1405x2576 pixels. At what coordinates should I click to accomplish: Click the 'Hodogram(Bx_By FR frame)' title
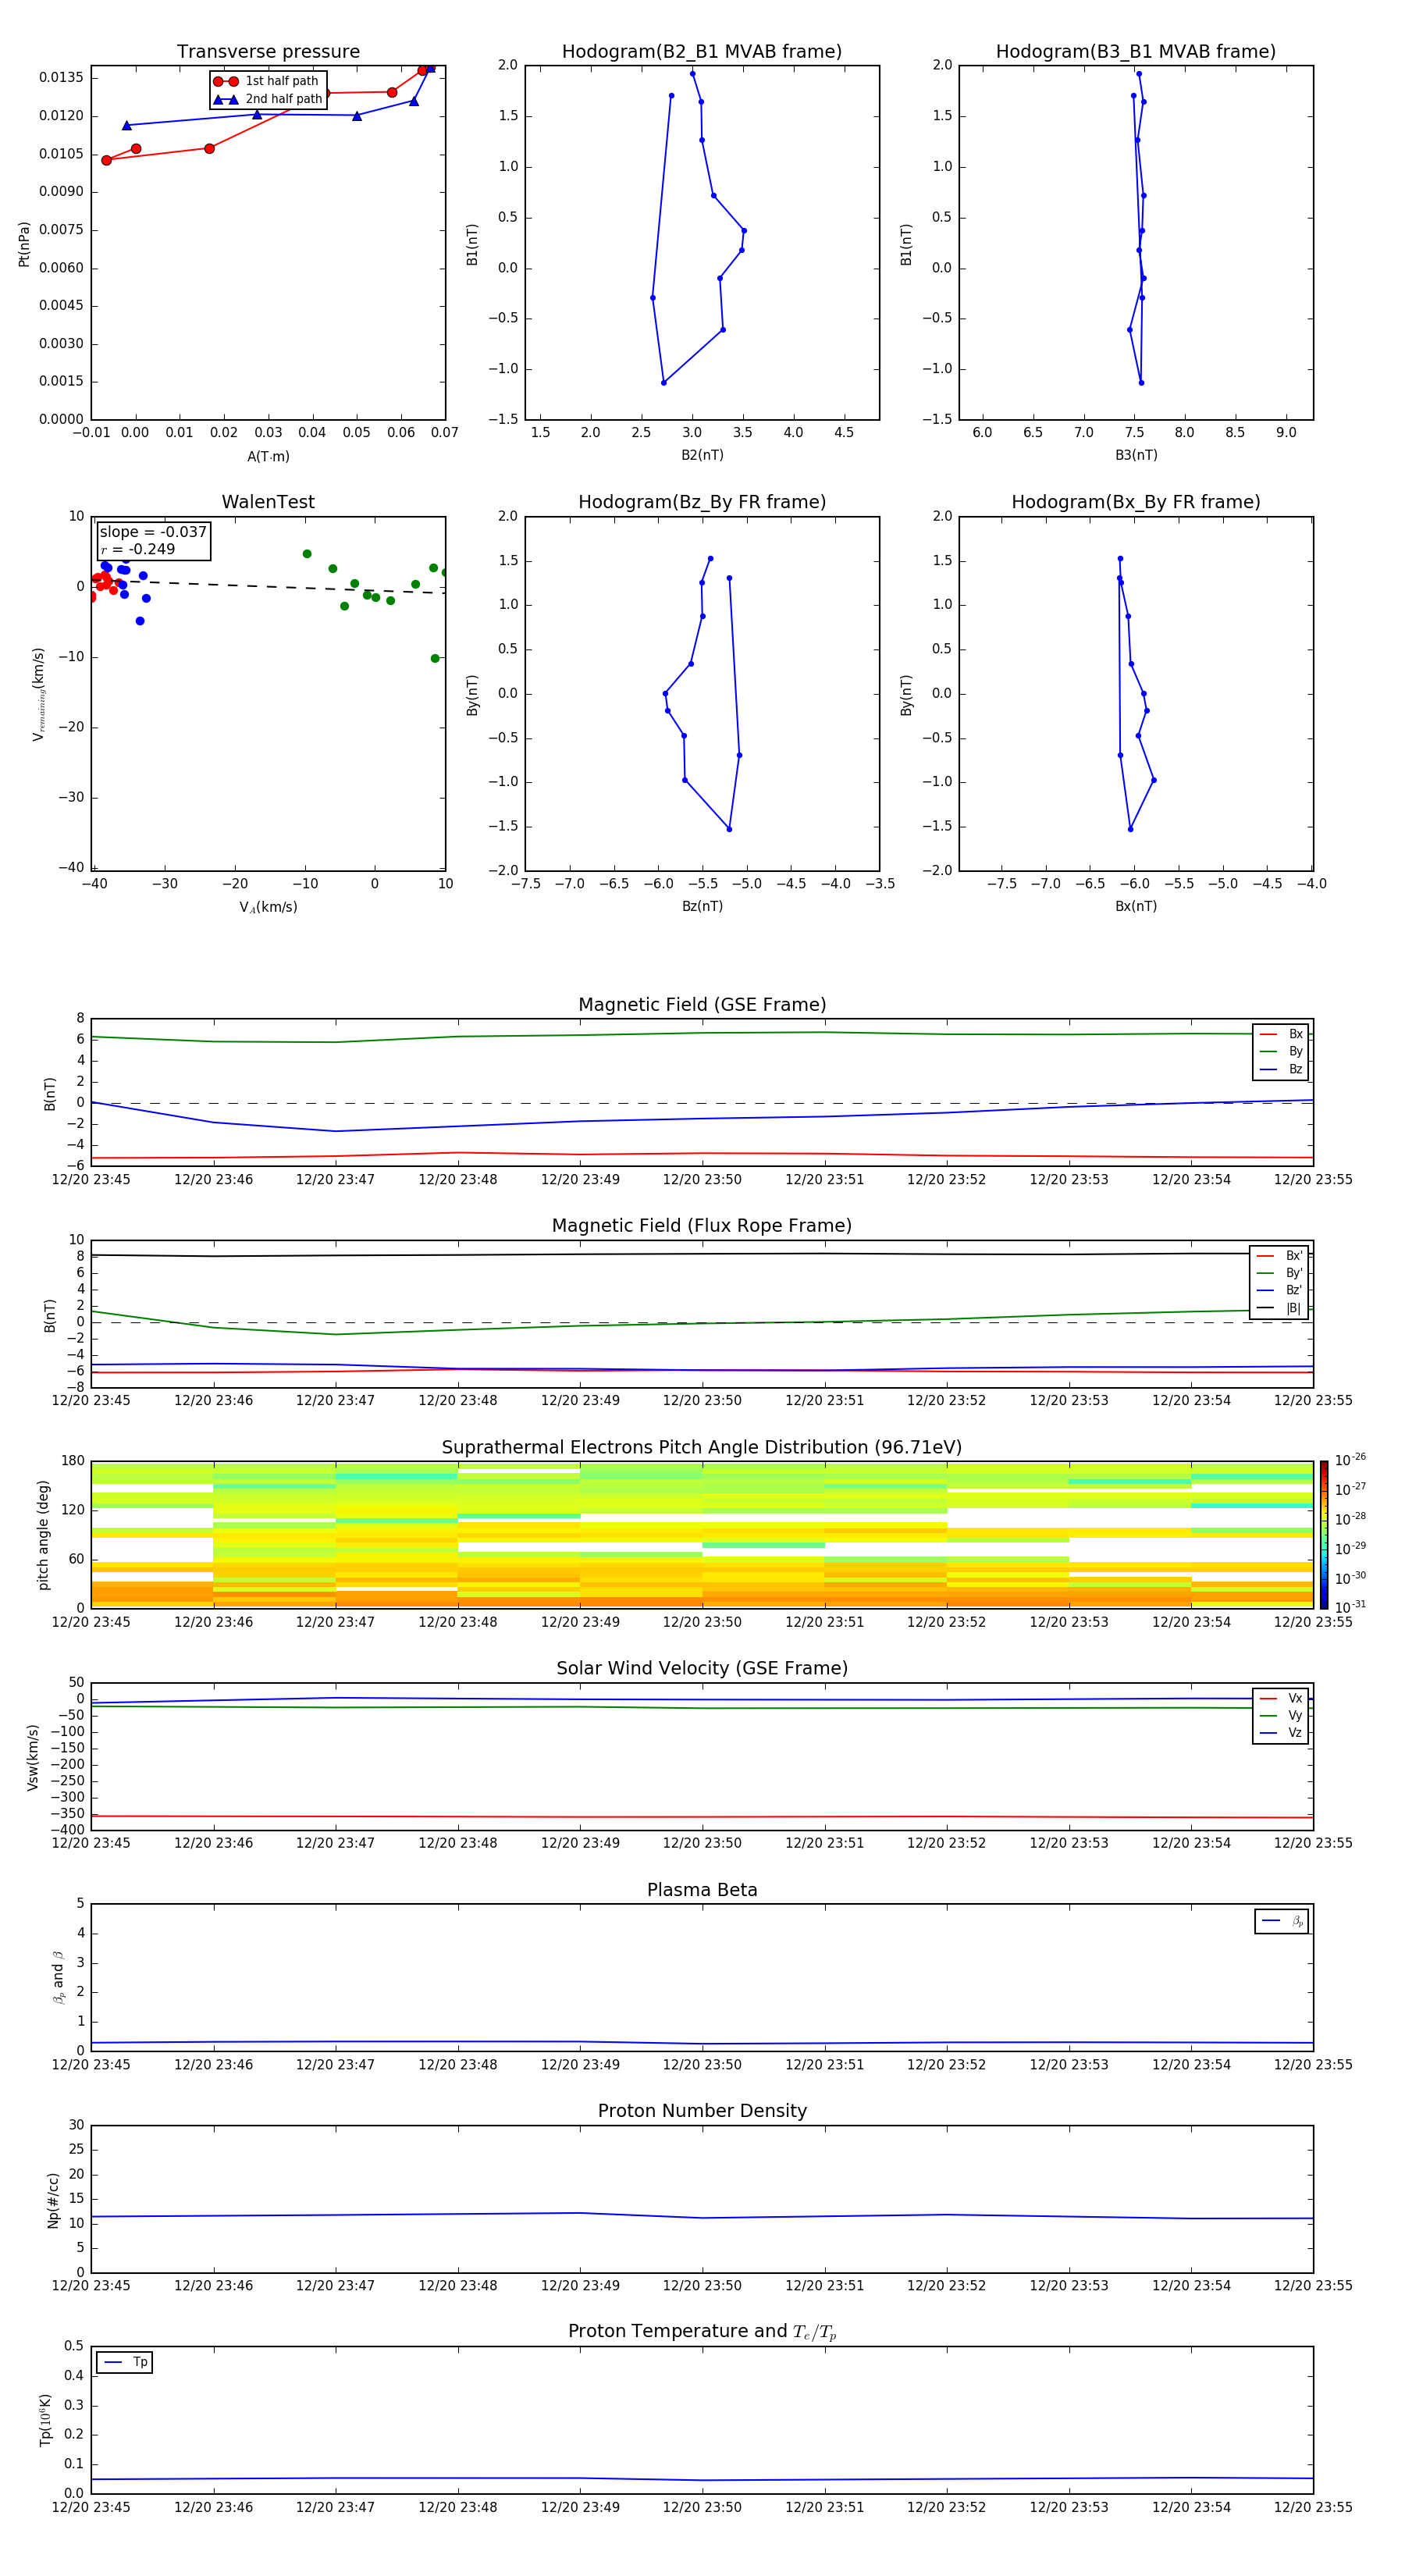click(1136, 502)
